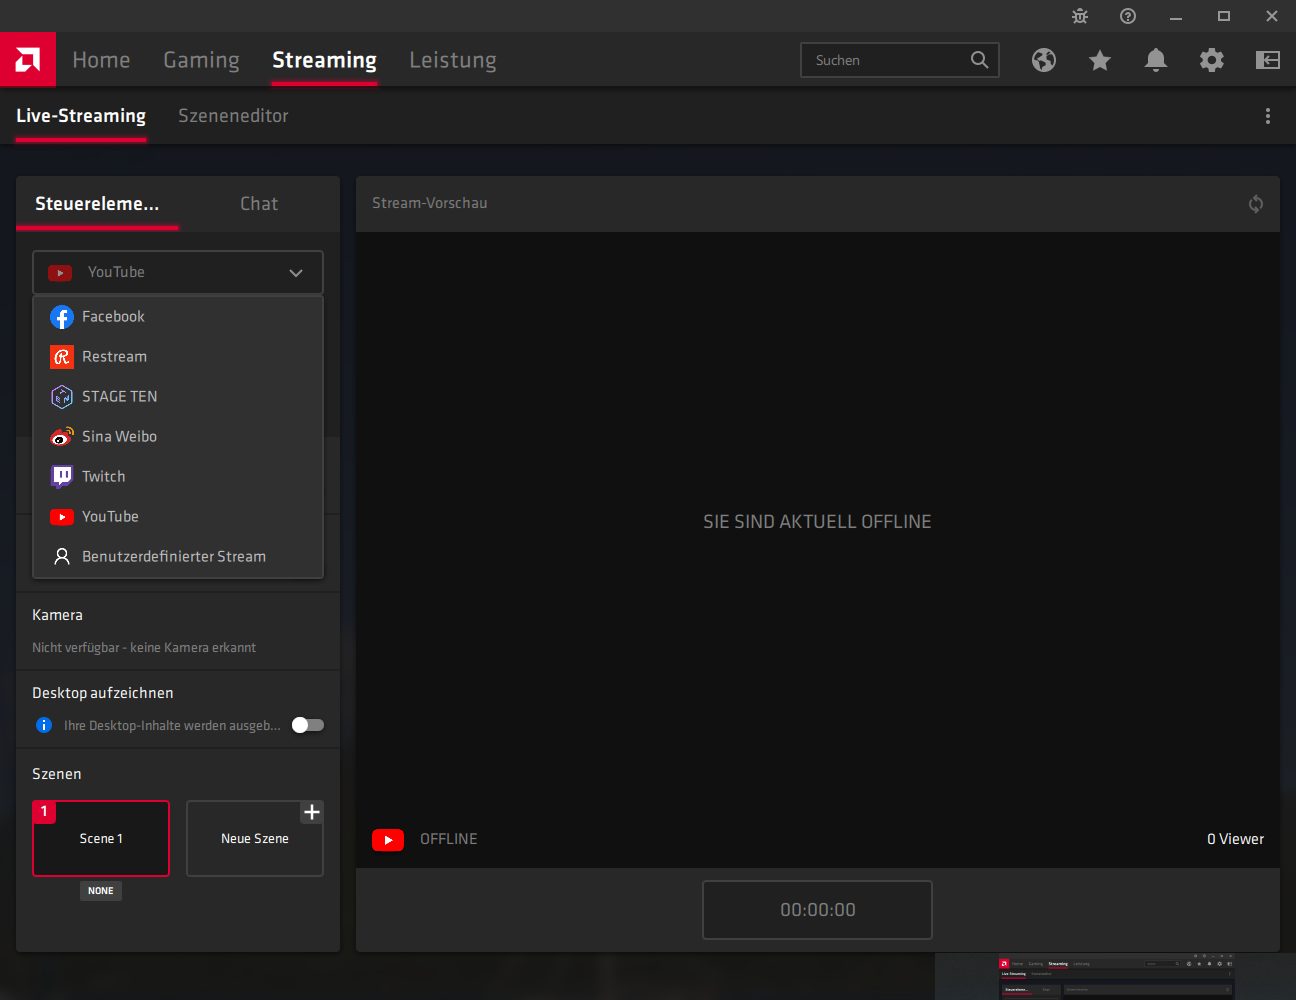1296x1000 pixels.
Task: Open the three-dot overflow menu
Action: pyautogui.click(x=1268, y=116)
